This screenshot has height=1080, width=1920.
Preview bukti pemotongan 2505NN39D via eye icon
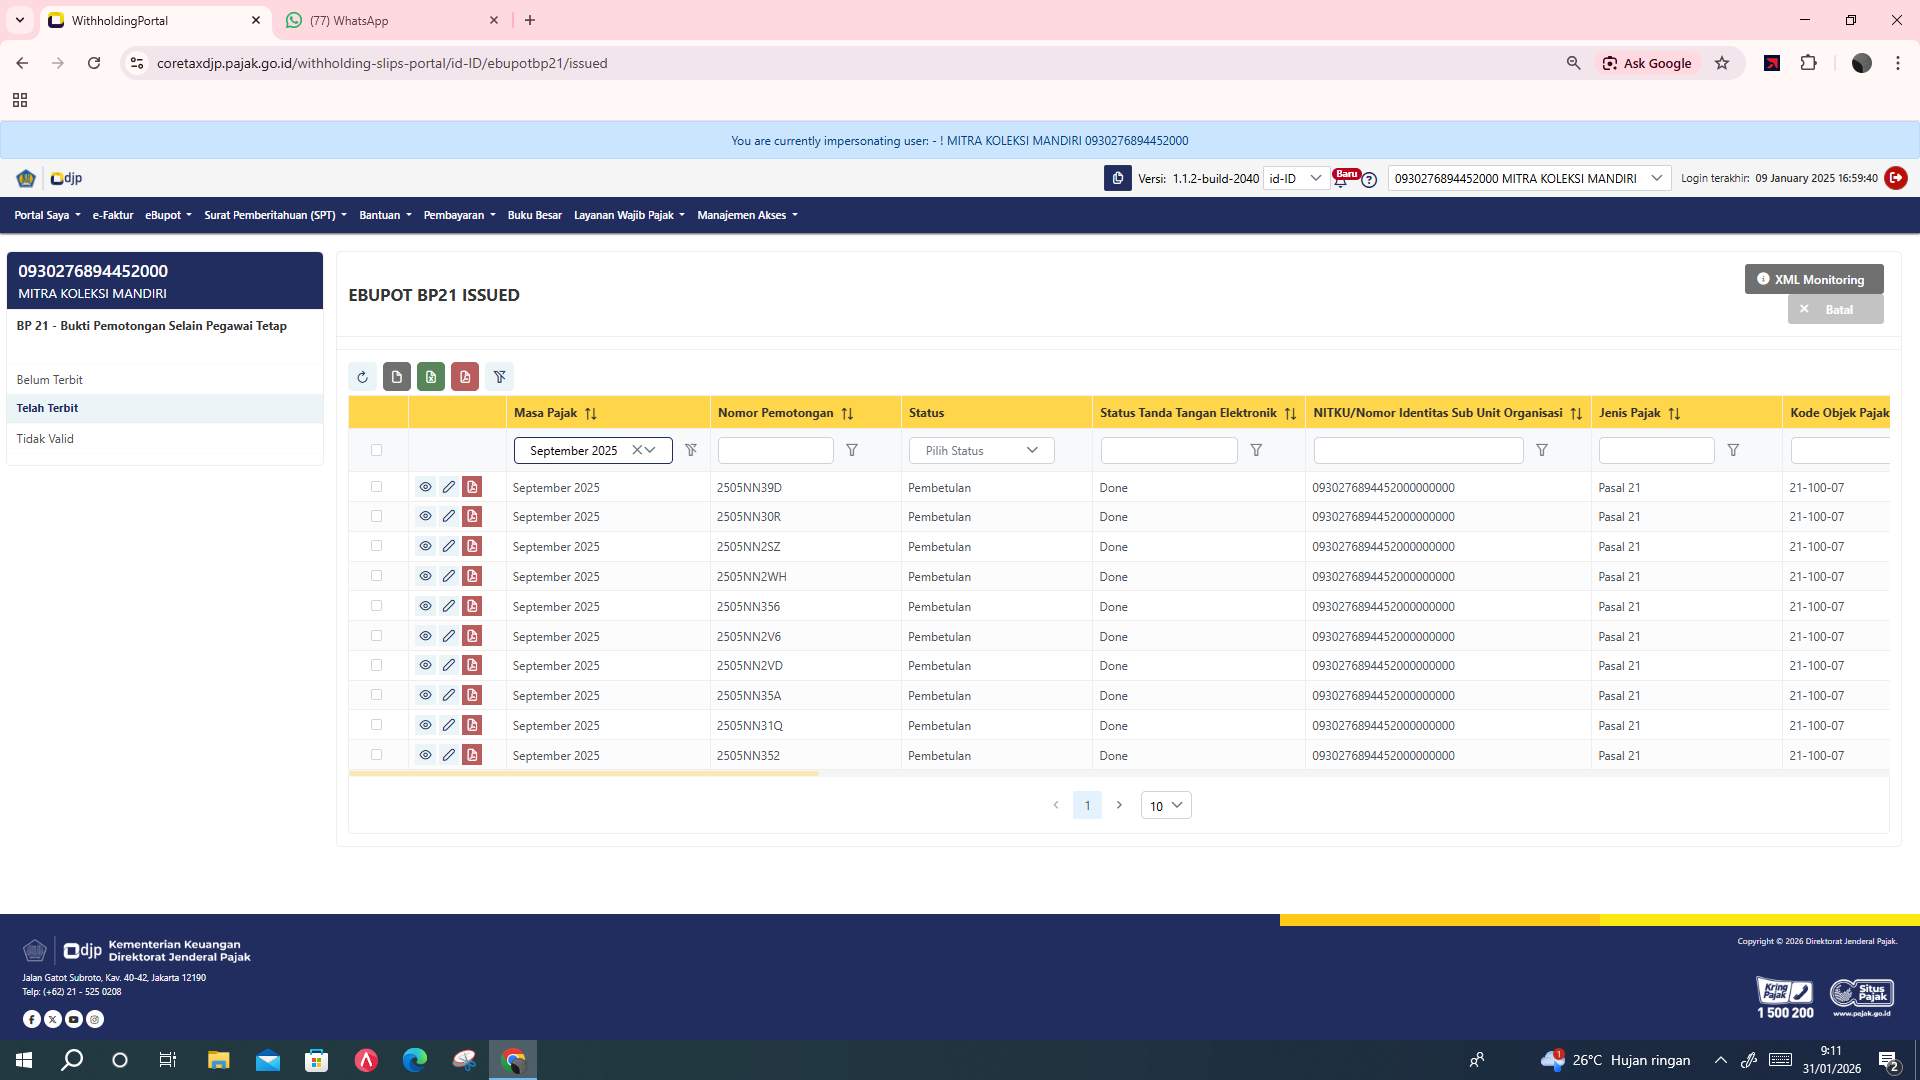coord(425,487)
